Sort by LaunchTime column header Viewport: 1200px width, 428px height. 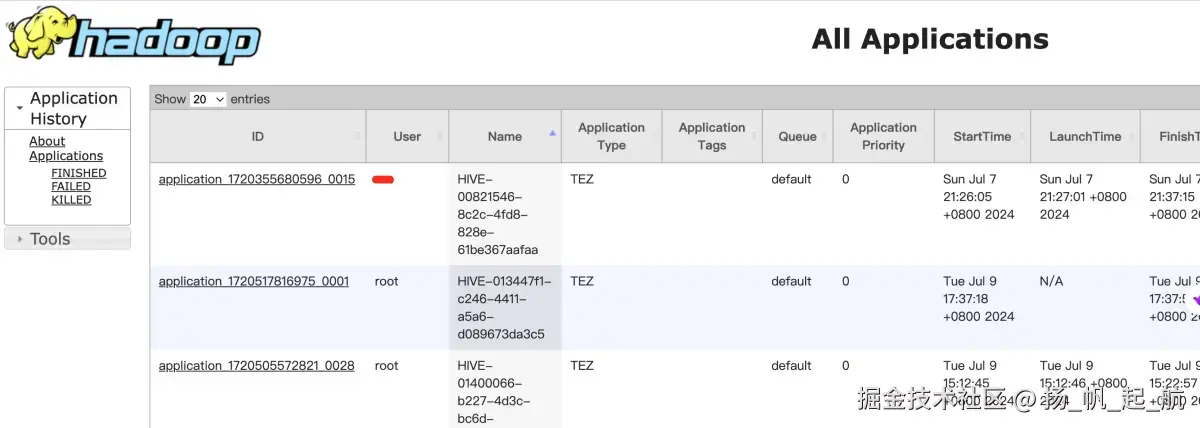point(1084,136)
